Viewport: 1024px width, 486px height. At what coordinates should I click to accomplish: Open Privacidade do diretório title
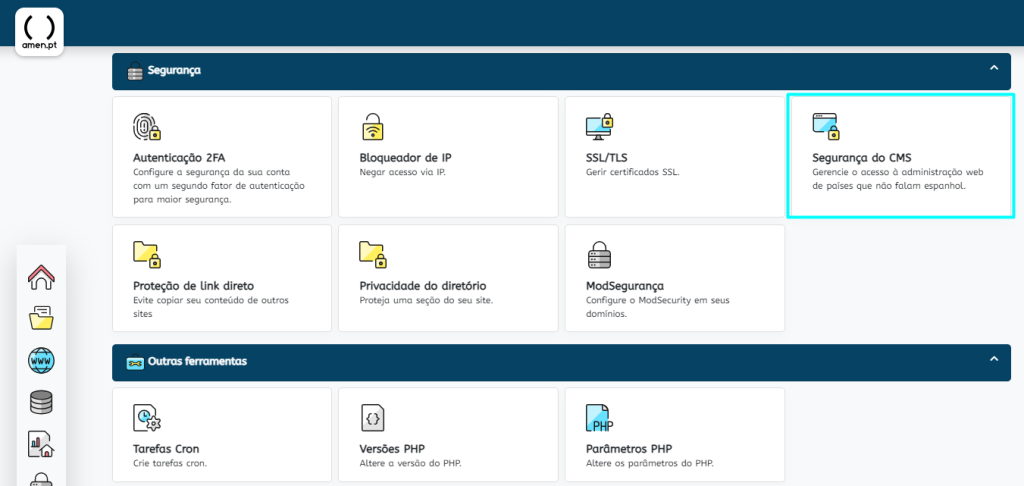(x=423, y=285)
